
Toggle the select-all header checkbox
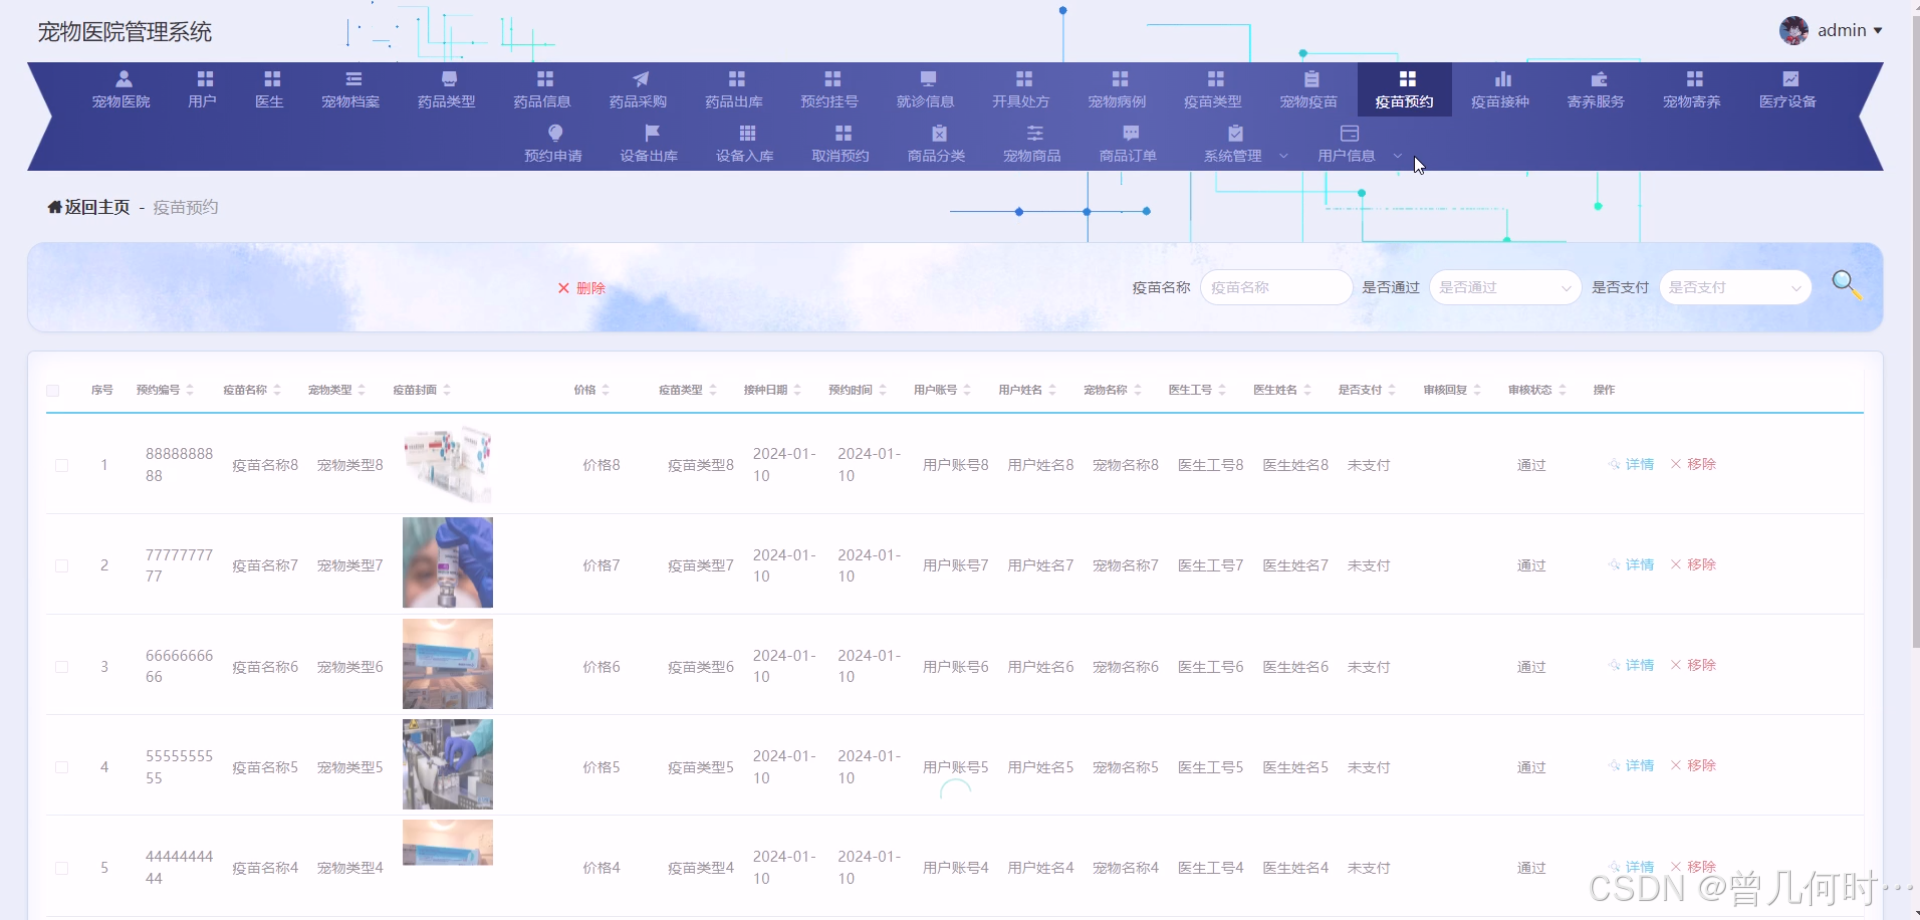pyautogui.click(x=53, y=390)
